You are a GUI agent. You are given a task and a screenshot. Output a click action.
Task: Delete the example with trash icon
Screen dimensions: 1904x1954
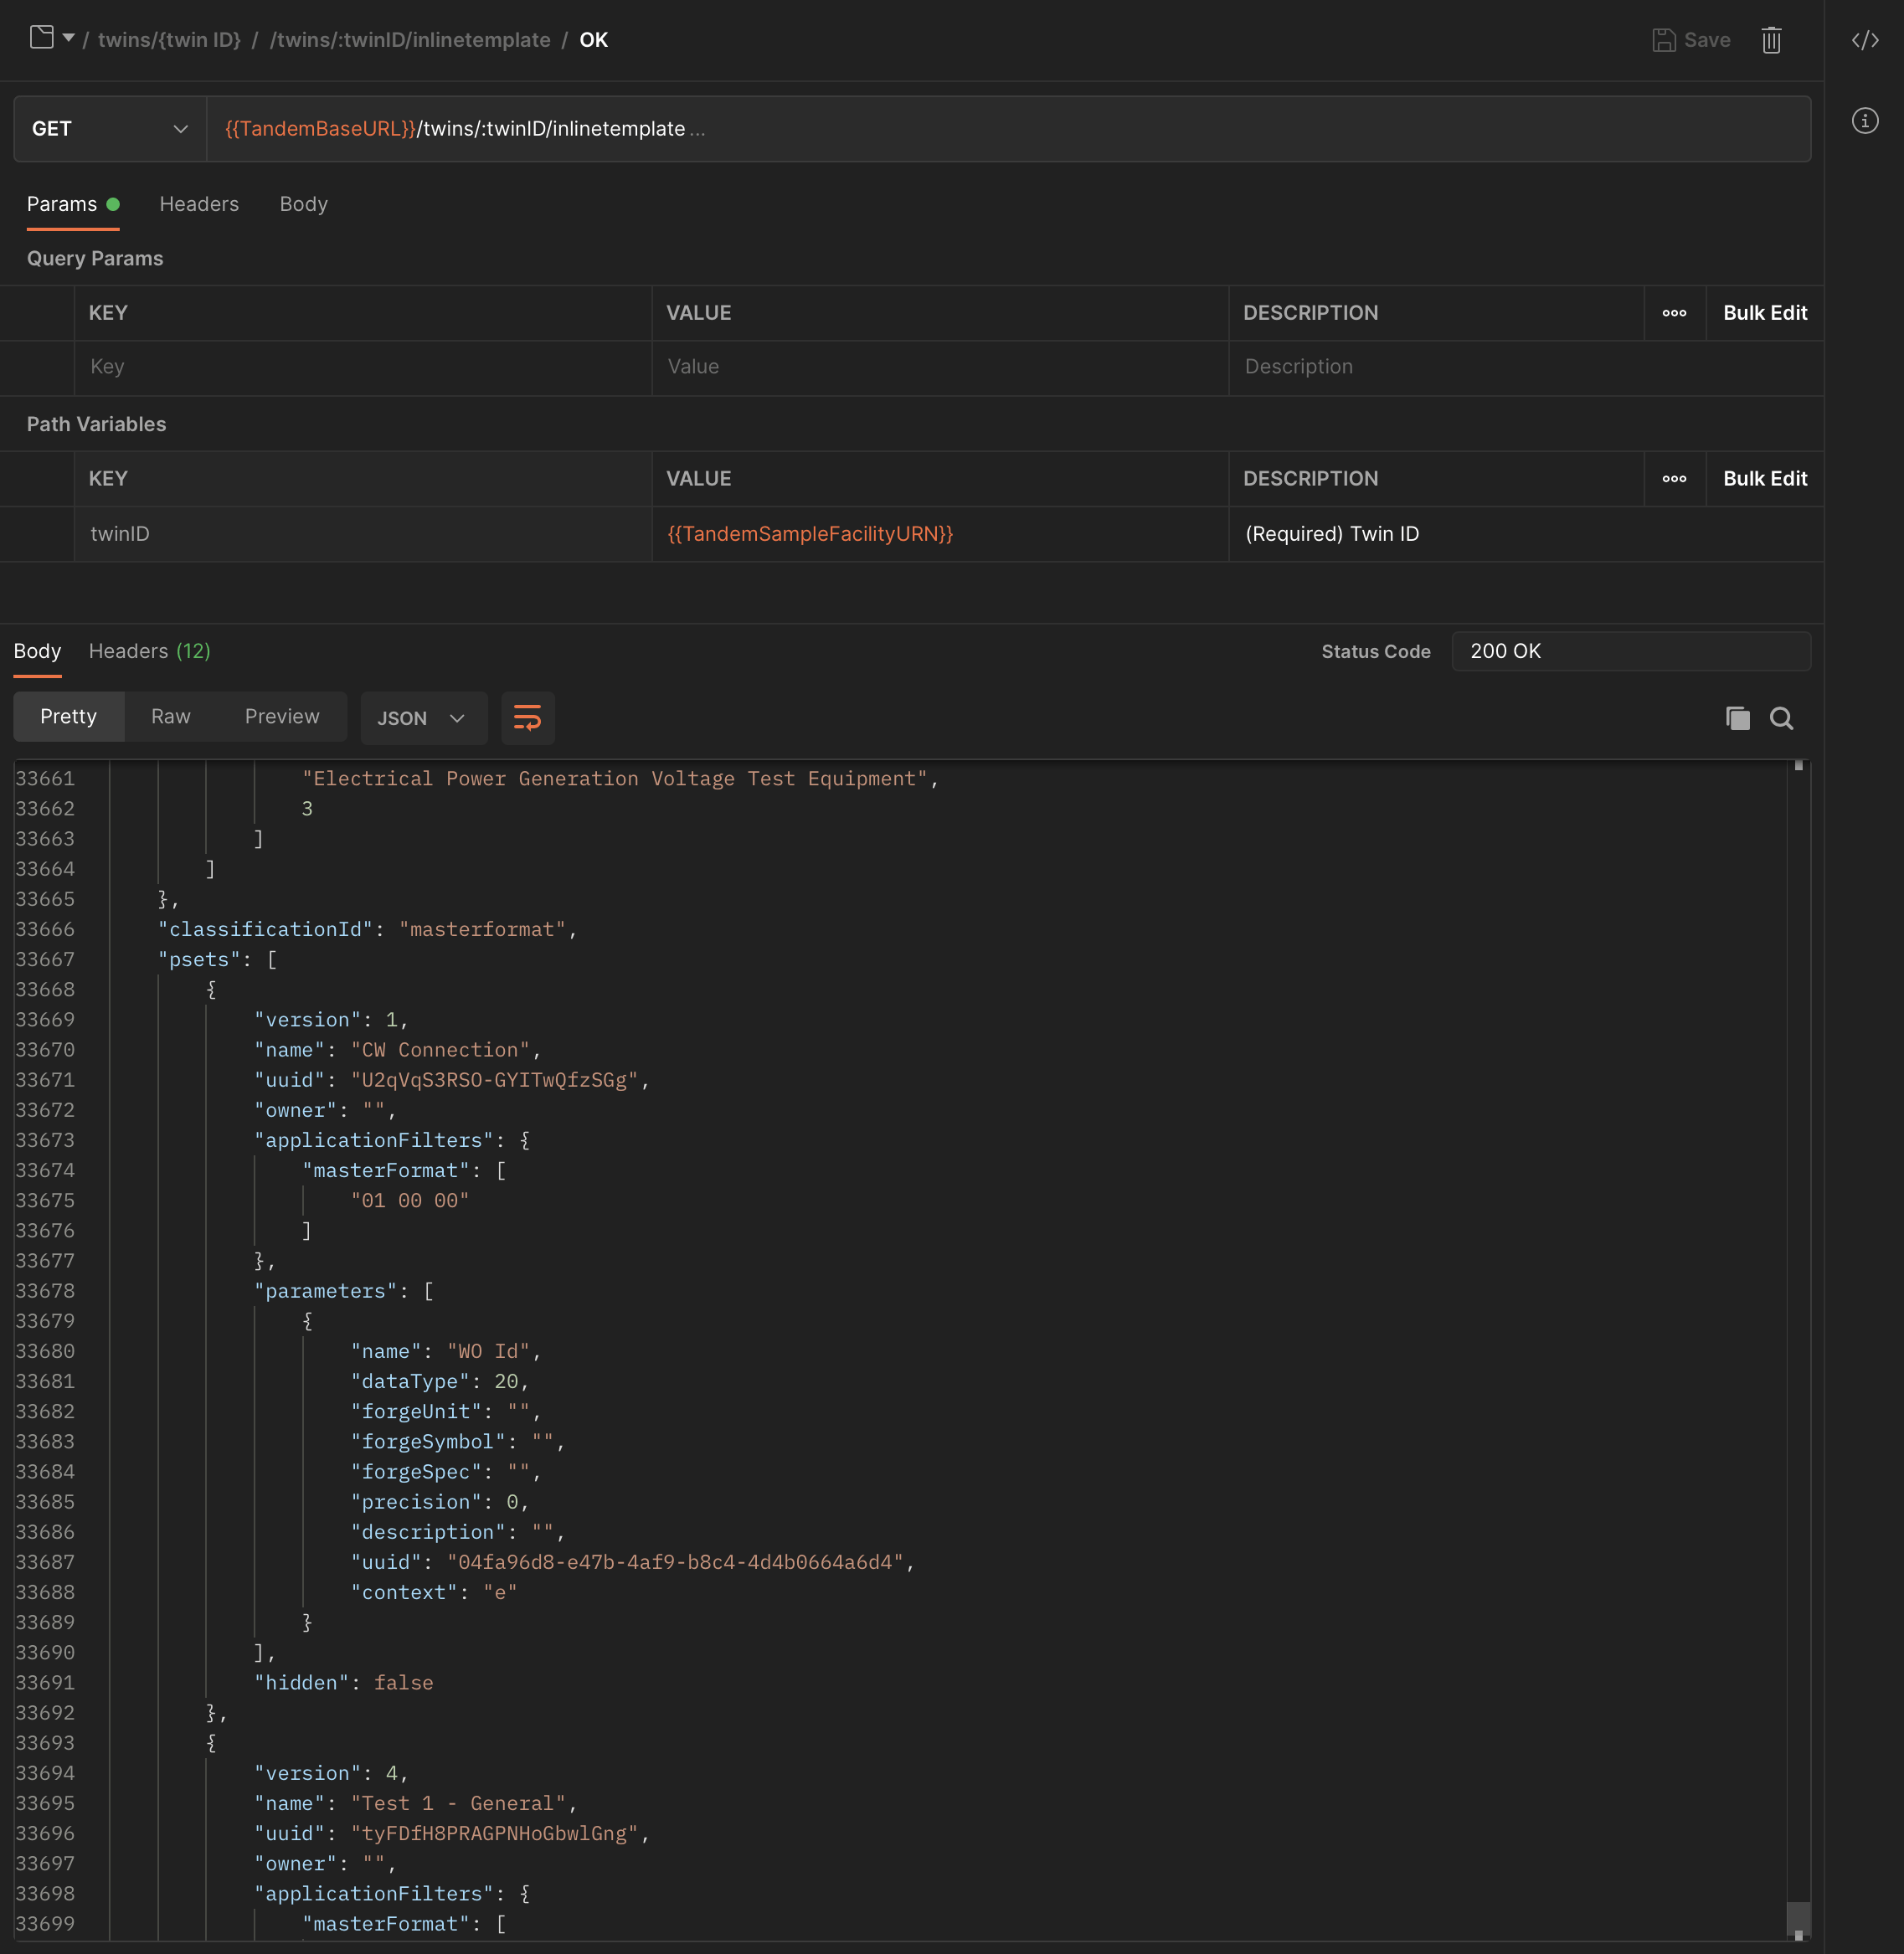(x=1771, y=40)
